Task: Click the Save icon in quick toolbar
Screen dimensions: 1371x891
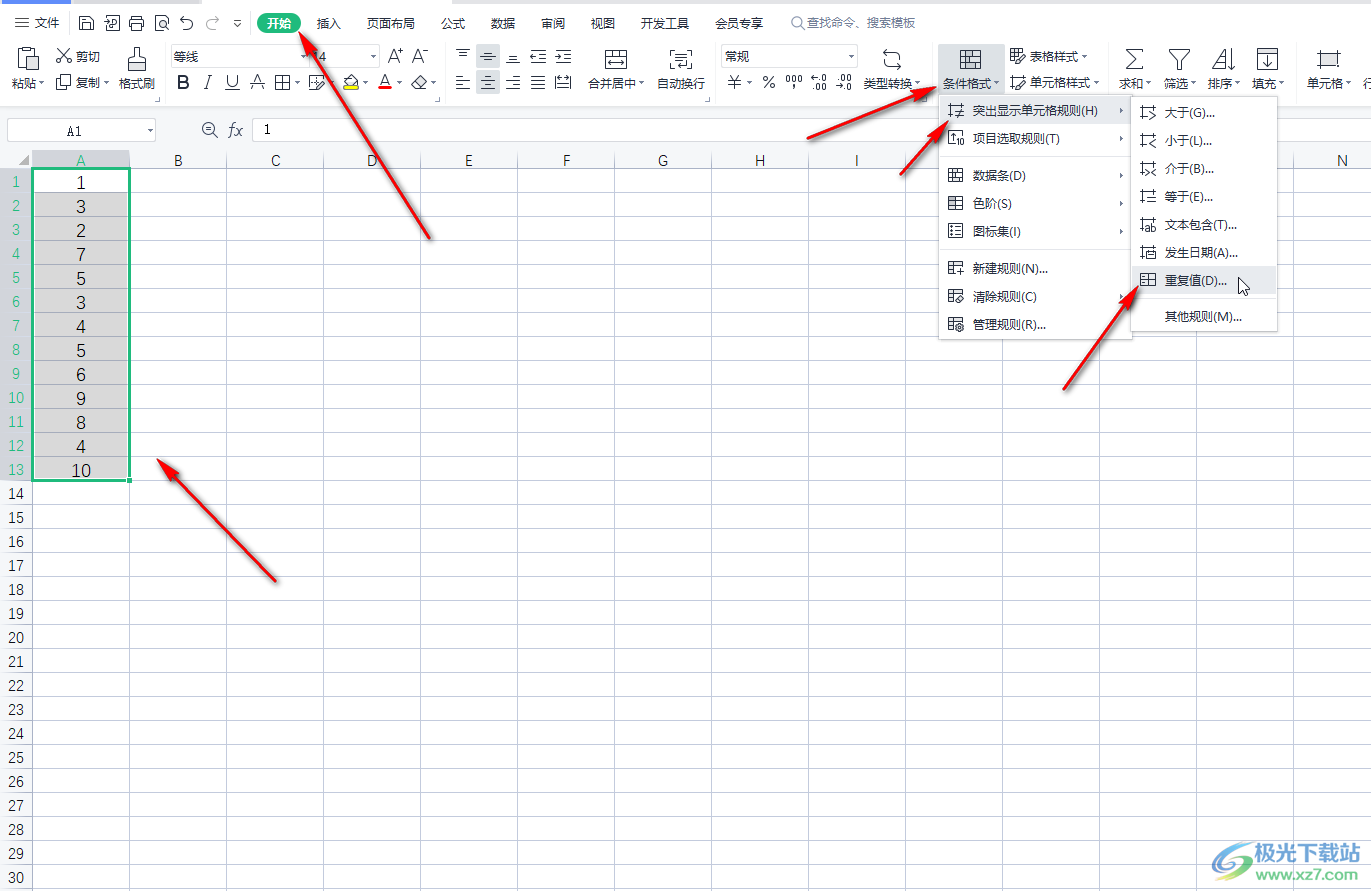Action: [87, 23]
